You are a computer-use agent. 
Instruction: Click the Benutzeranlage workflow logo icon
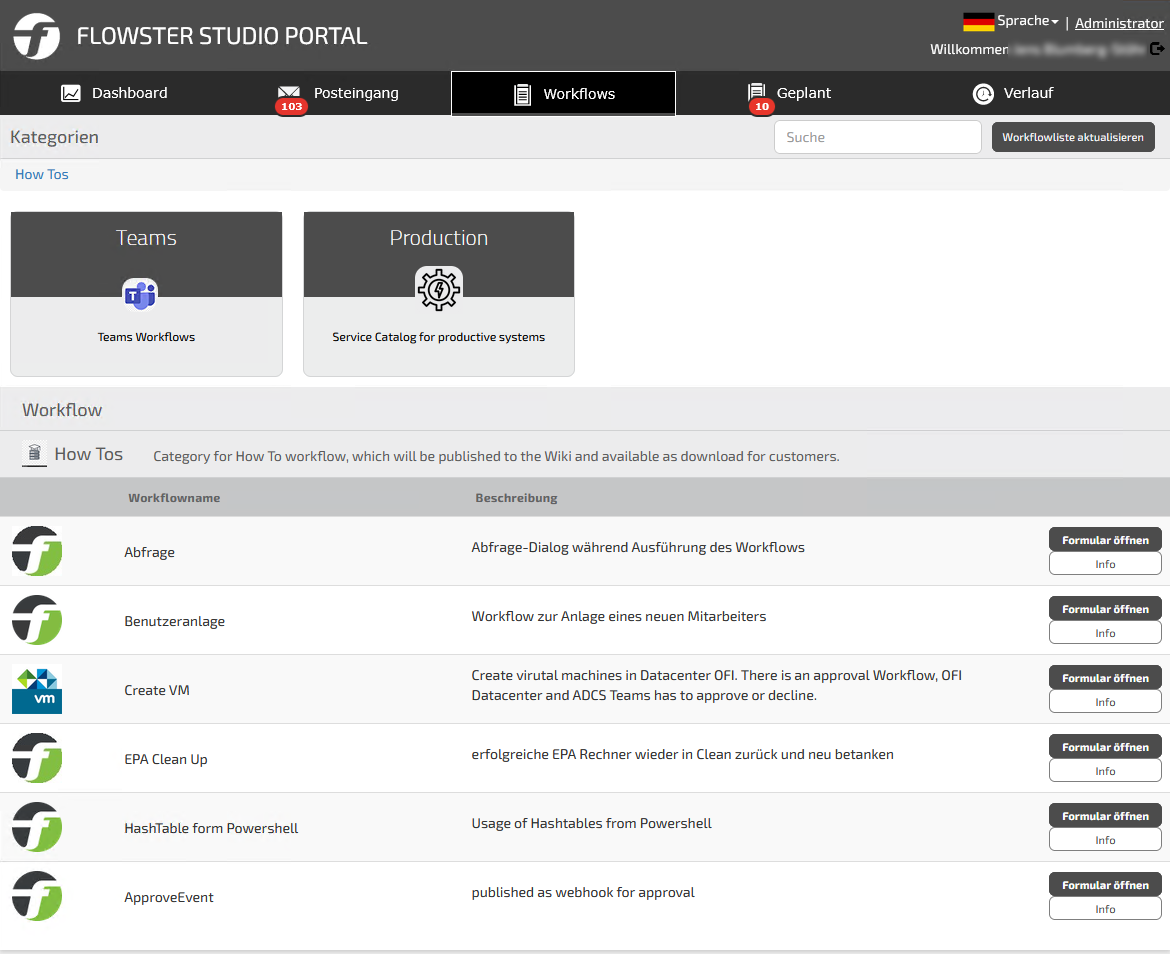(x=37, y=620)
